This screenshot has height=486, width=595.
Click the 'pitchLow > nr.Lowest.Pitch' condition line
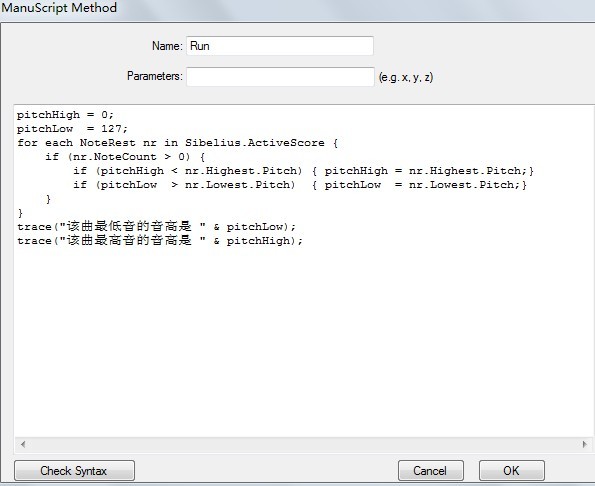(x=300, y=185)
